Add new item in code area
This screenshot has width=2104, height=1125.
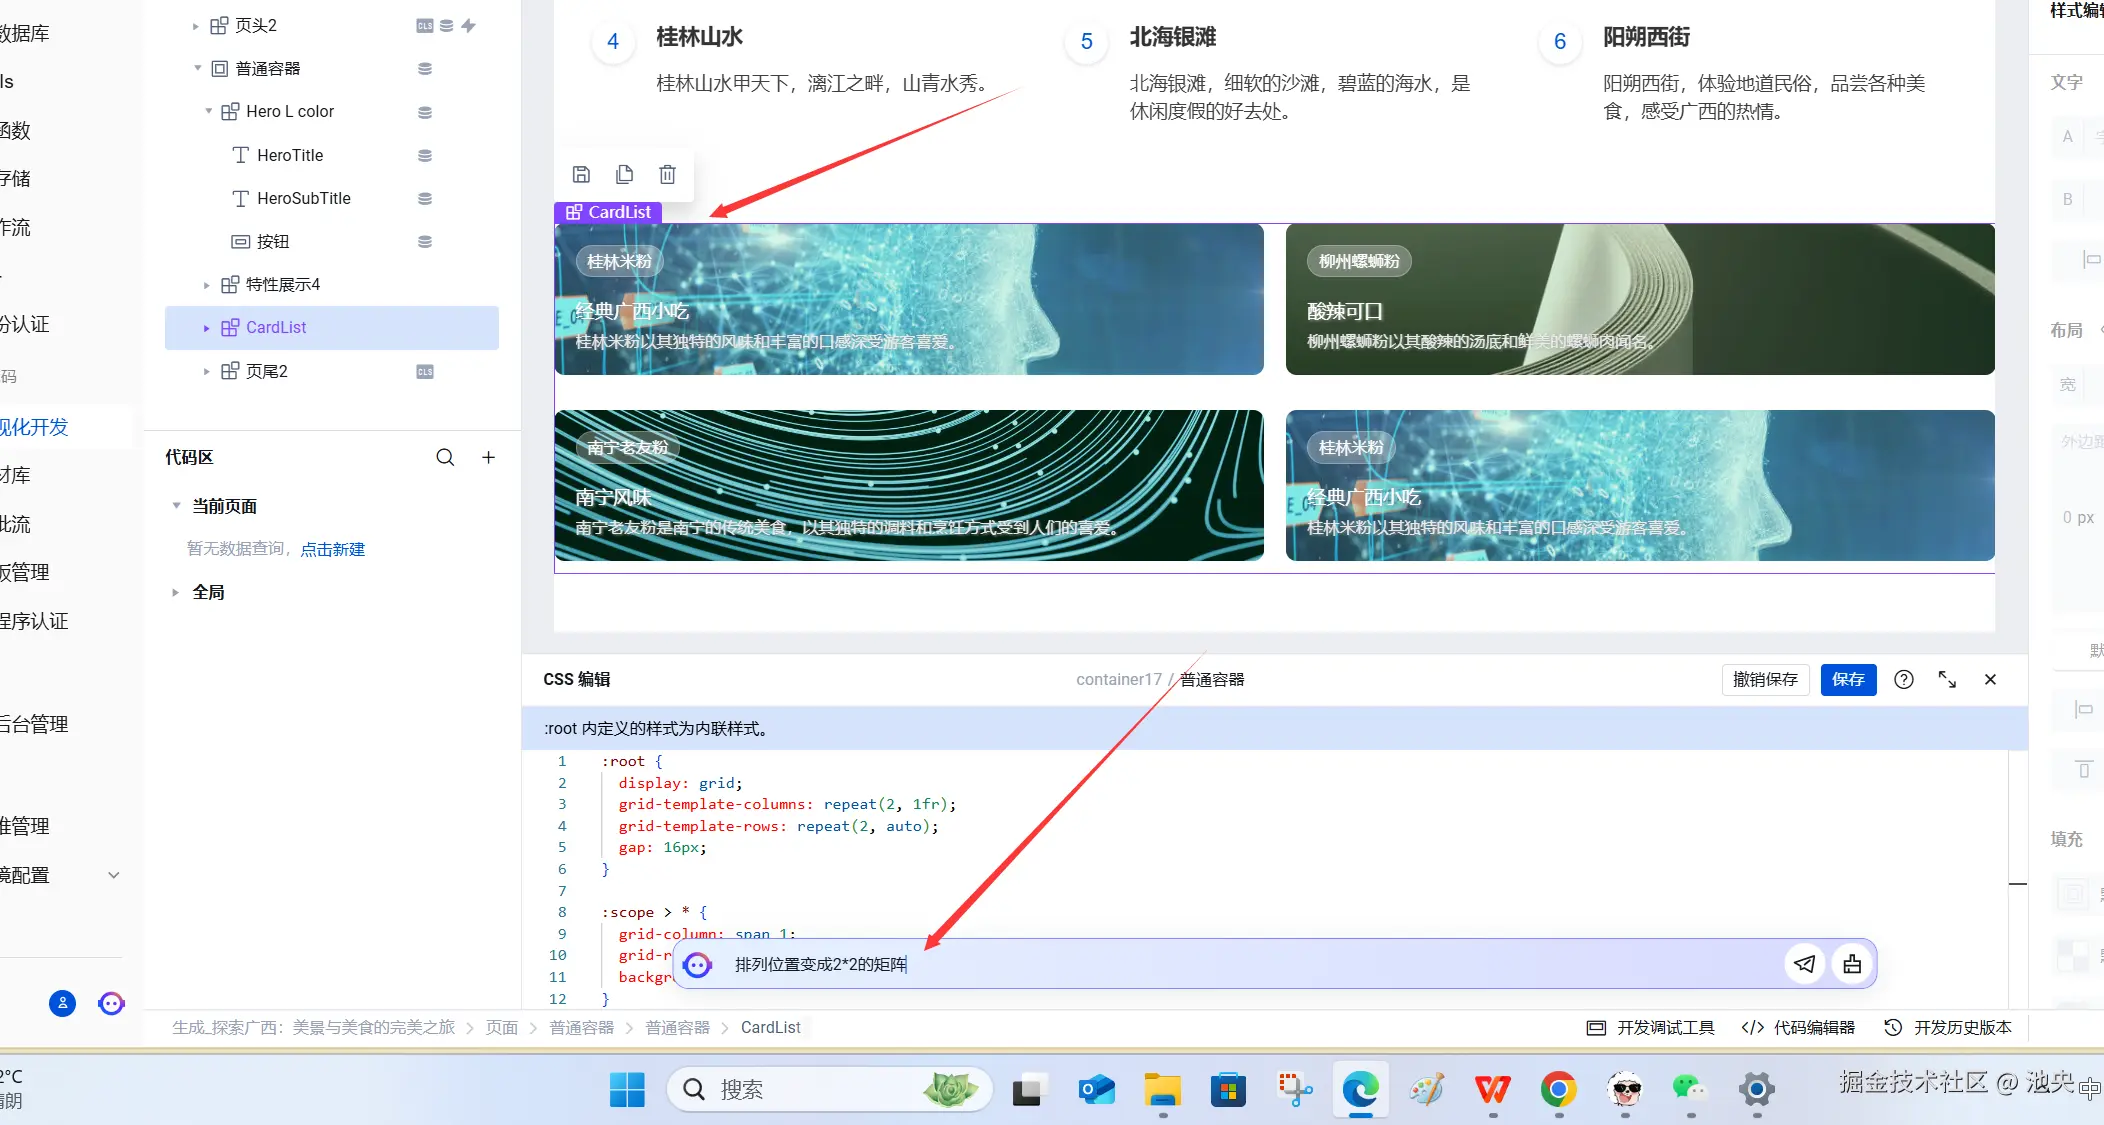tap(488, 457)
